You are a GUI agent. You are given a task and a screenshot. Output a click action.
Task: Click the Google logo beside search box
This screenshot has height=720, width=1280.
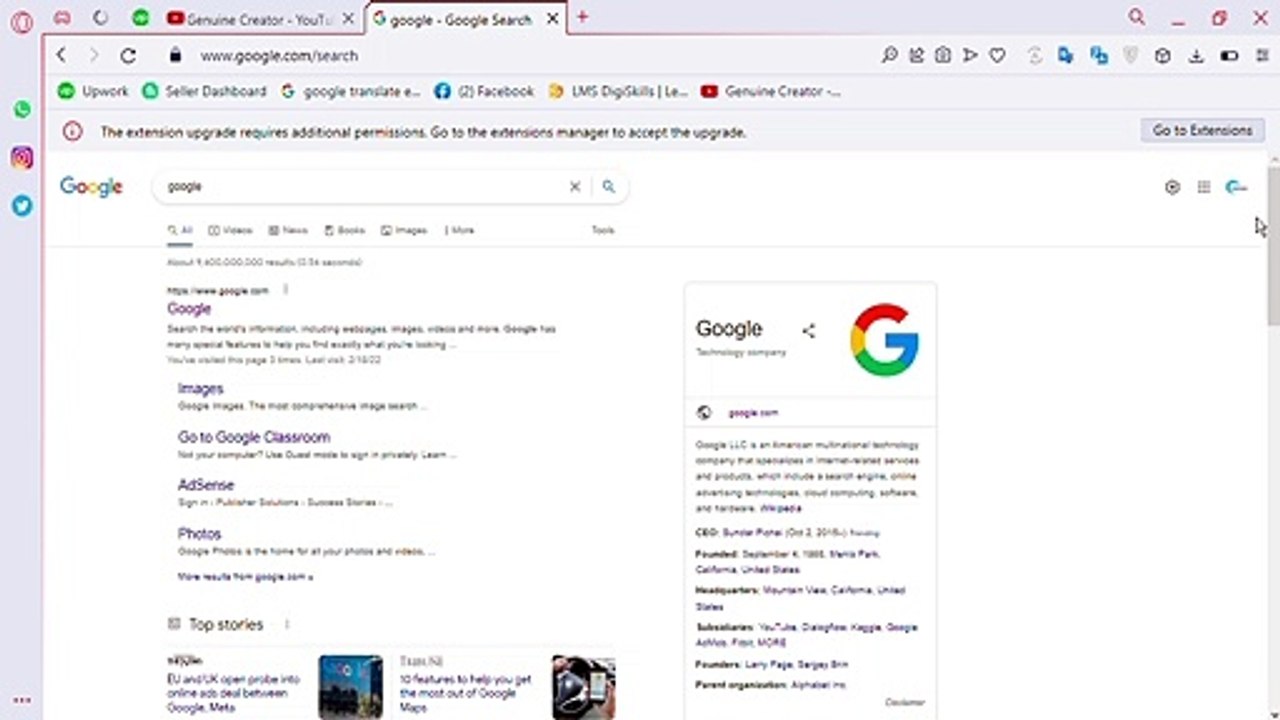coord(91,187)
